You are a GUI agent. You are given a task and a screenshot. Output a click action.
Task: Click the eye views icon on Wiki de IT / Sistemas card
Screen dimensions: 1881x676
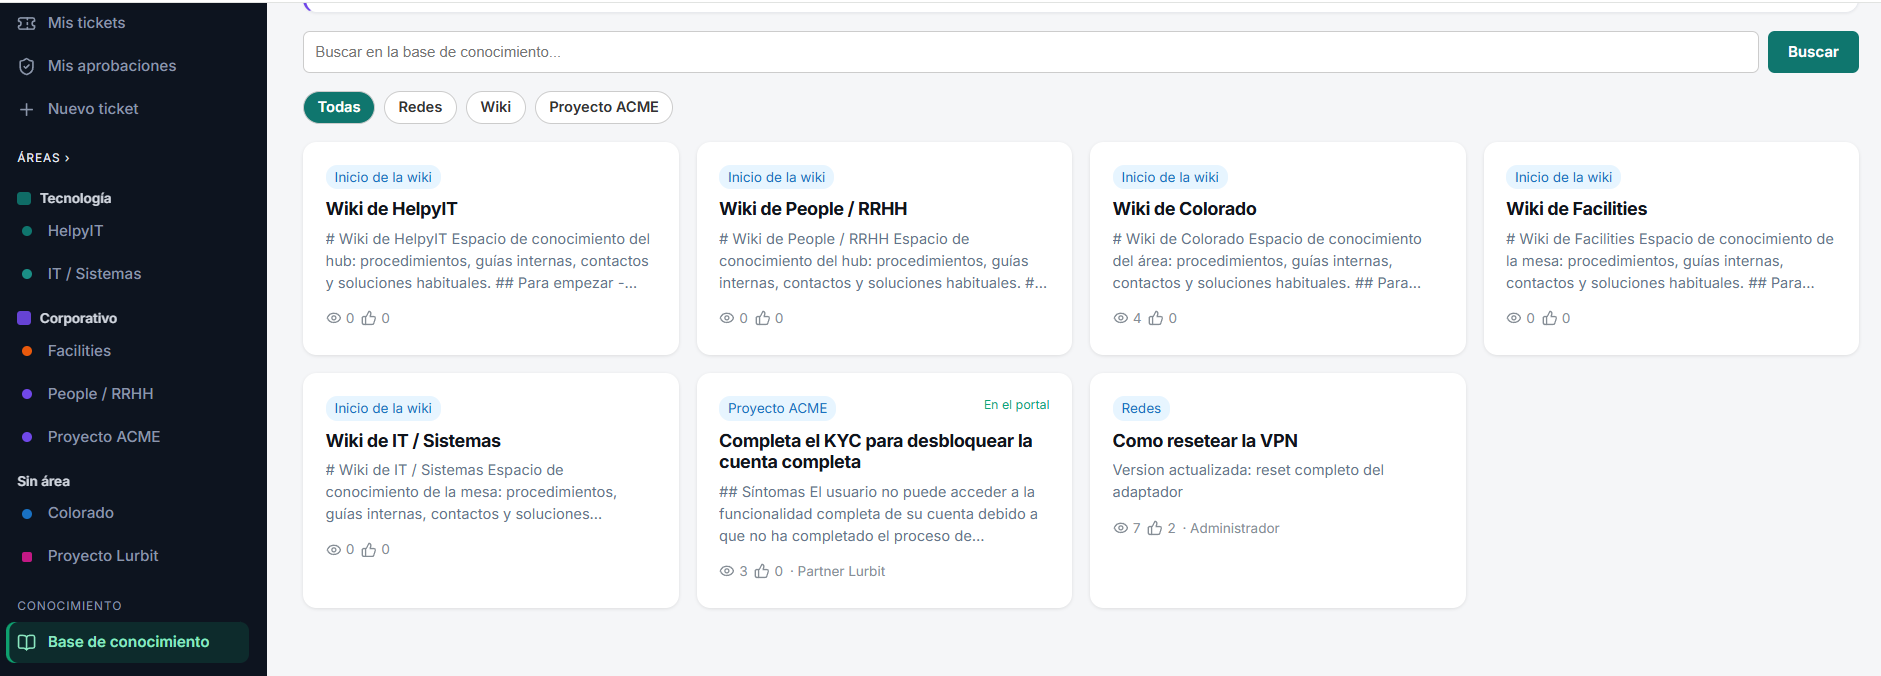334,550
